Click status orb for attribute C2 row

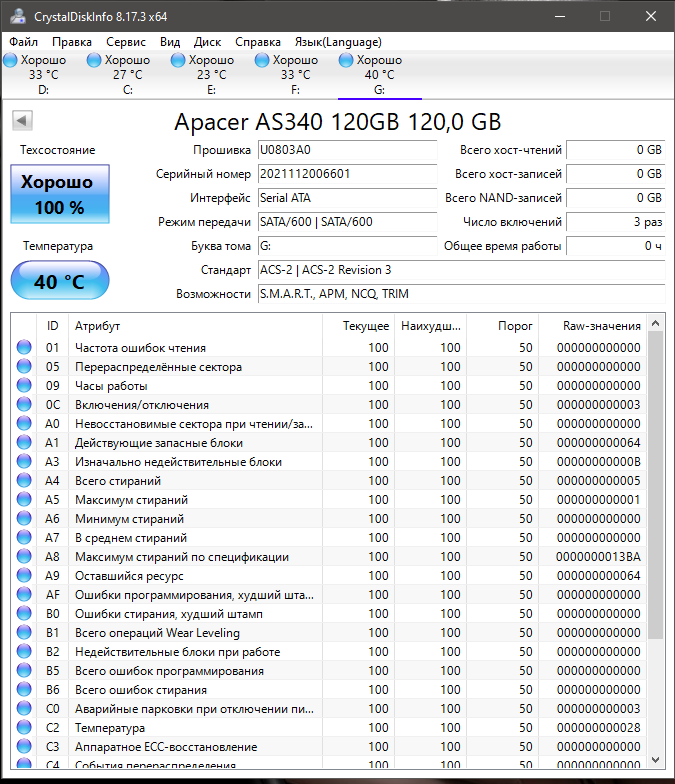pos(24,727)
